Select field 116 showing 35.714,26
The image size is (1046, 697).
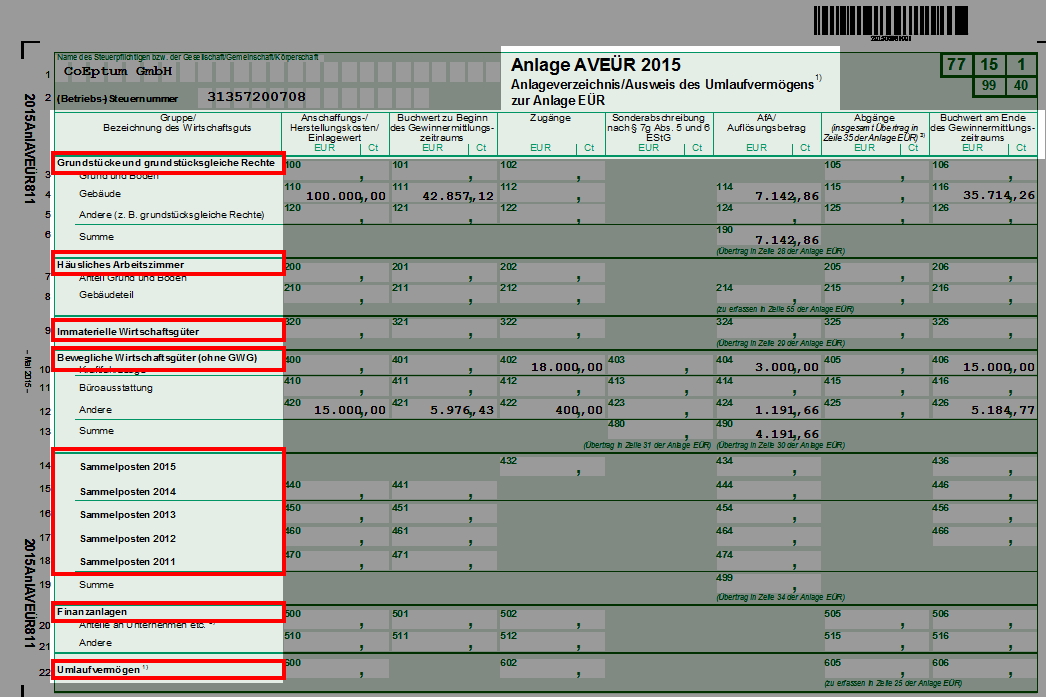pyautogui.click(x=983, y=195)
